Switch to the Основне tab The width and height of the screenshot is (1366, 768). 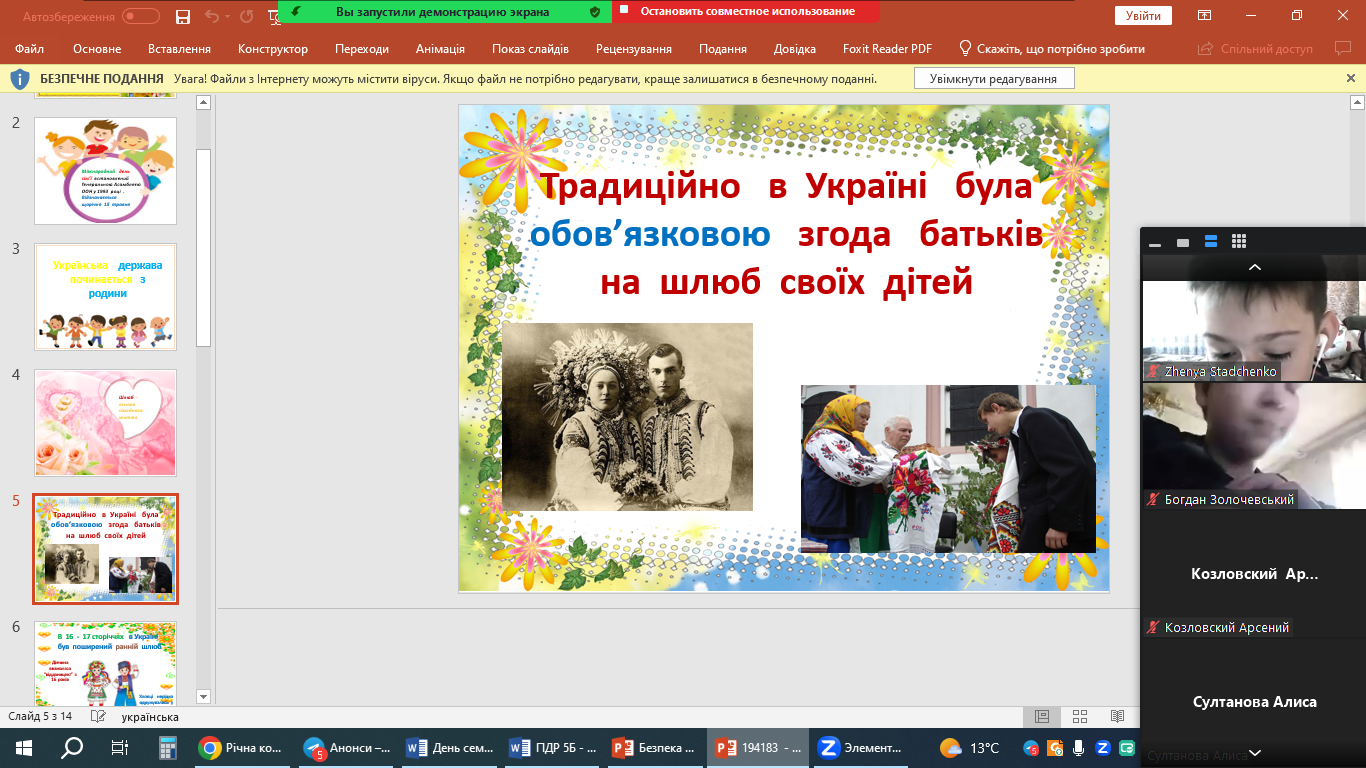[x=97, y=49]
